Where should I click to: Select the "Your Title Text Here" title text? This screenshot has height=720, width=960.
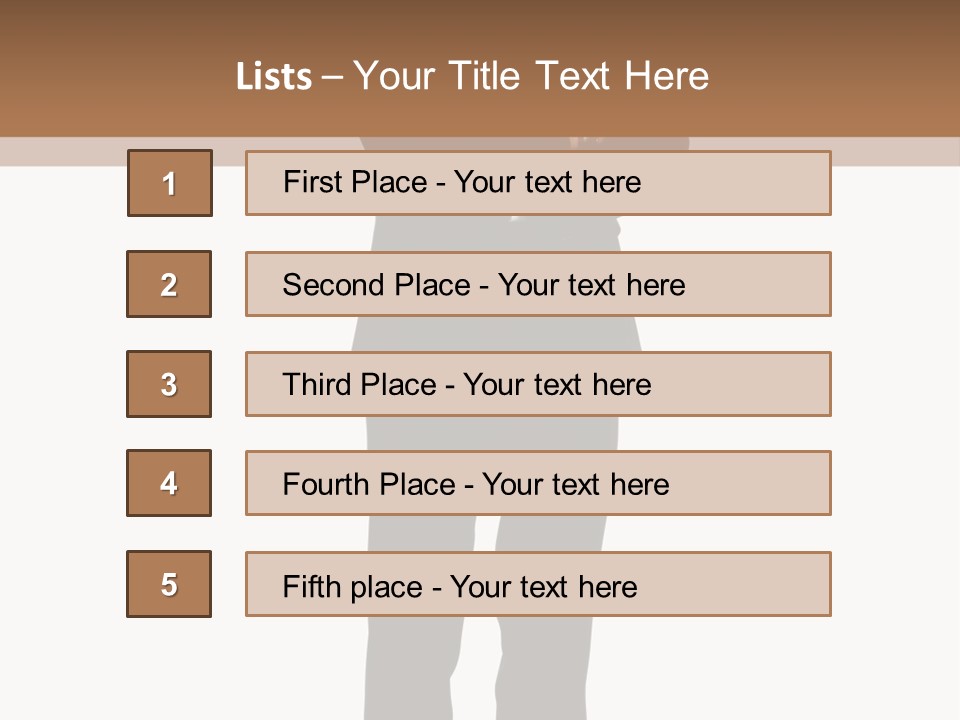tap(531, 76)
